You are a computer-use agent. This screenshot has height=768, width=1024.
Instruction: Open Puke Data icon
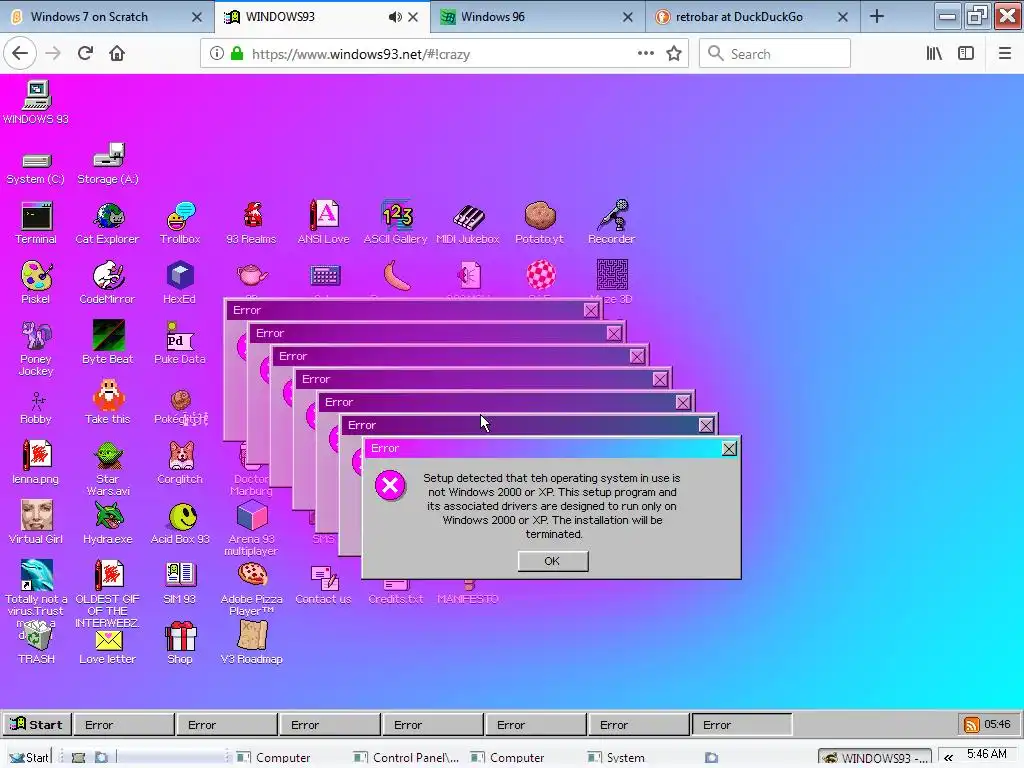point(180,343)
